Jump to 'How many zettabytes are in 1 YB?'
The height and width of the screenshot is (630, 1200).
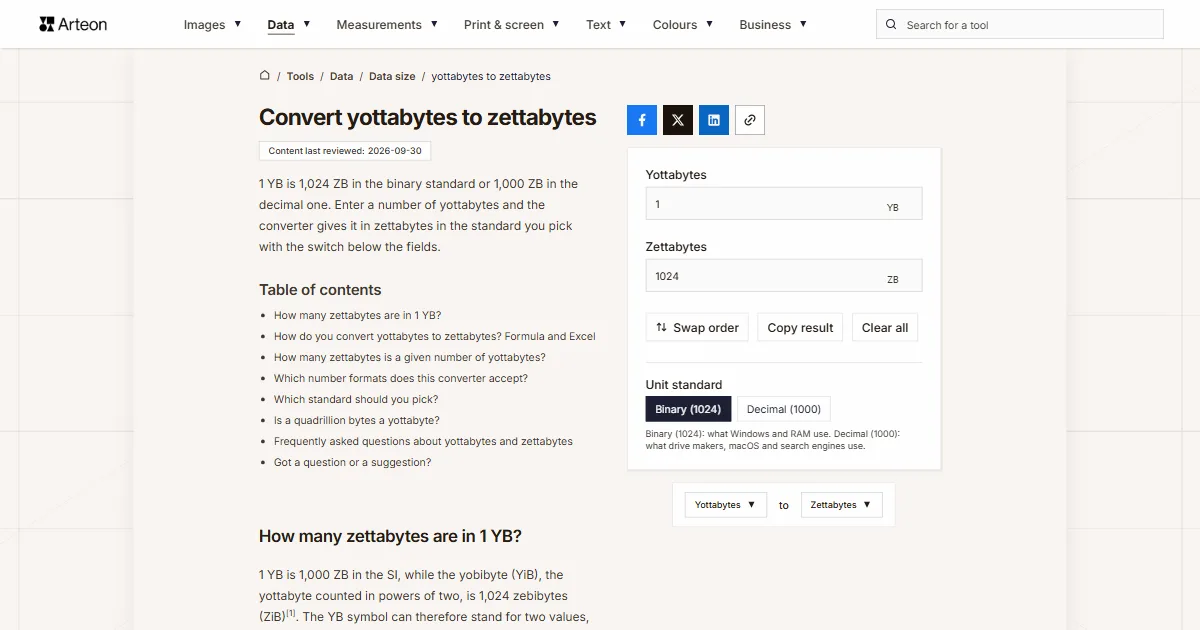click(357, 315)
